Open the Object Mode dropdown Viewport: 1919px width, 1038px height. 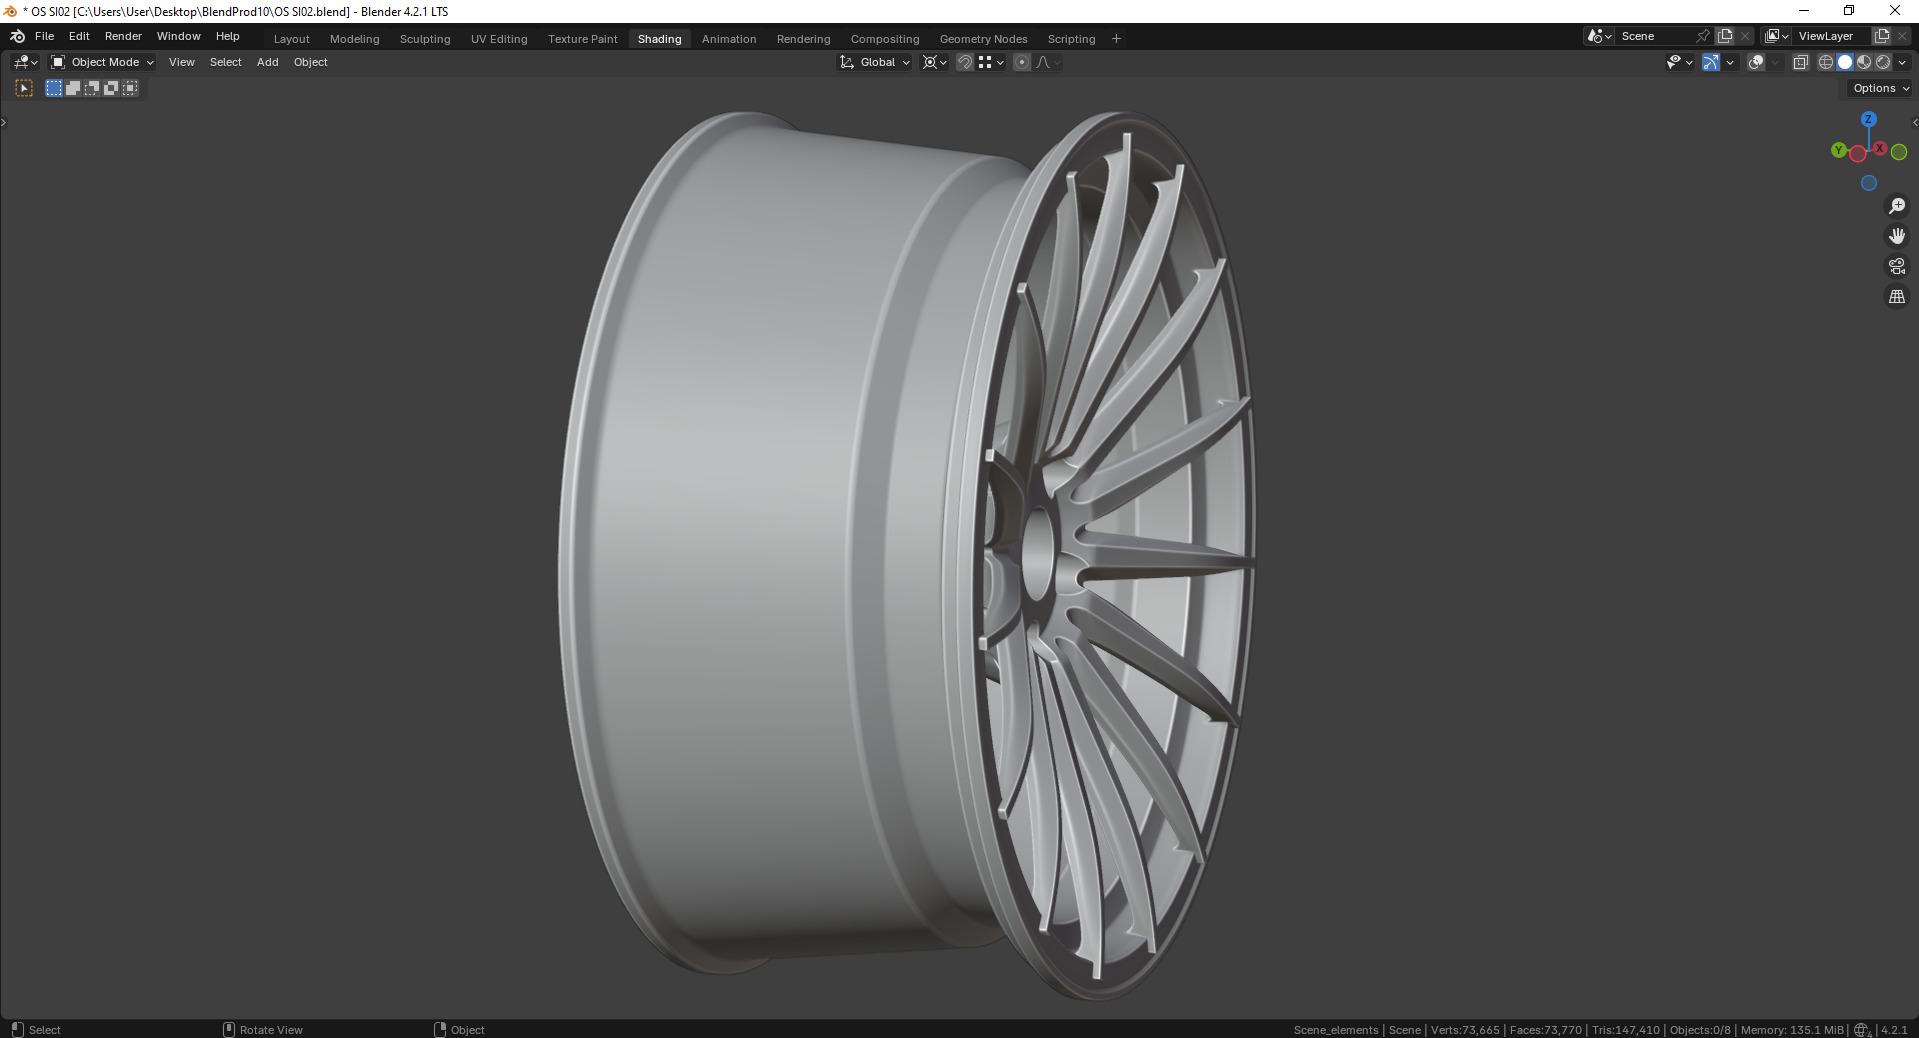[103, 62]
